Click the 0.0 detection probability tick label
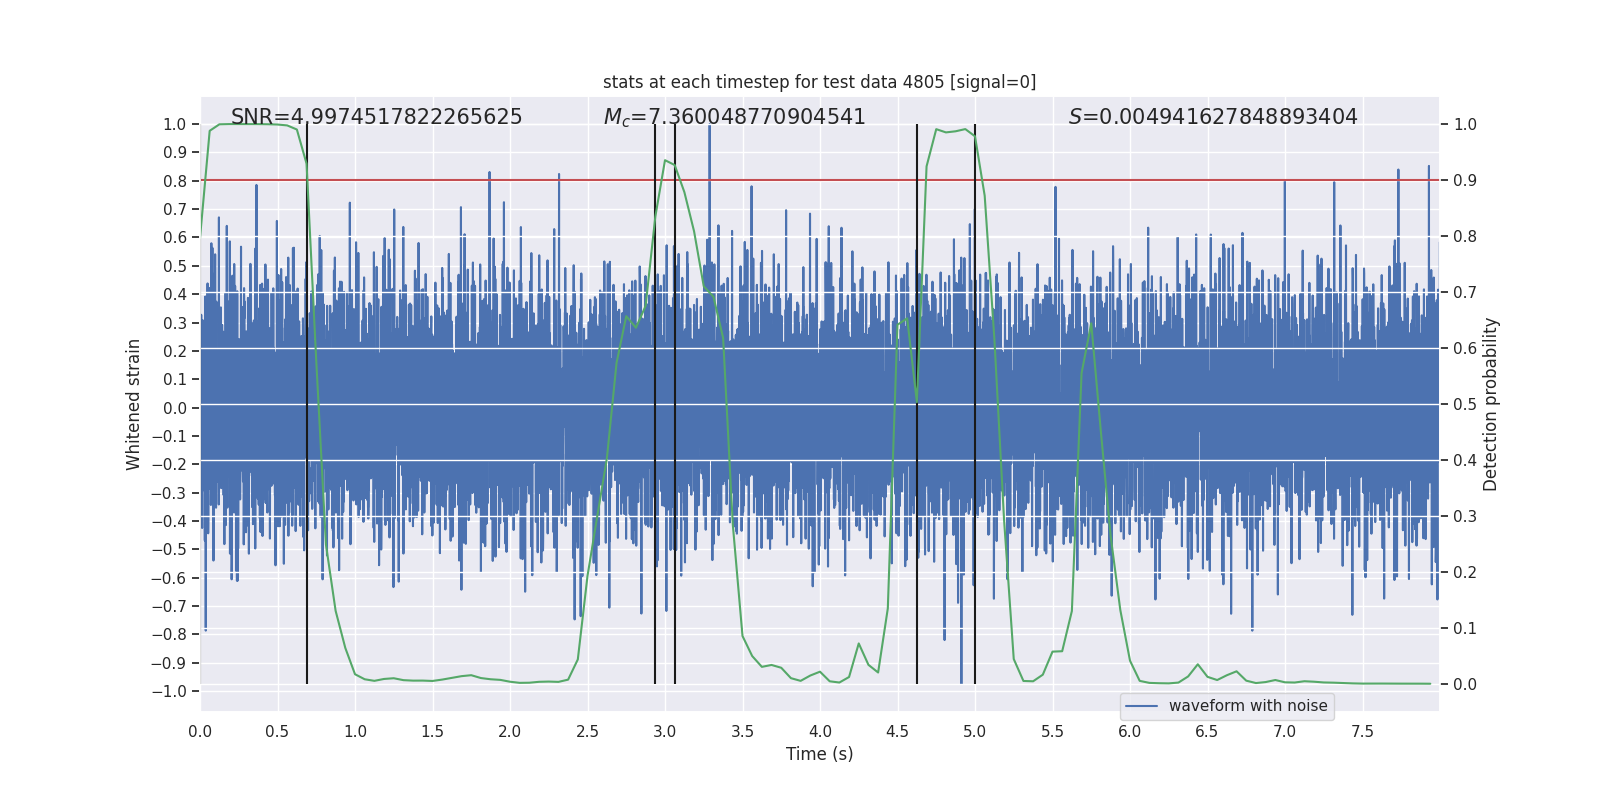Screen dimensions: 1600x800 click(x=1465, y=685)
